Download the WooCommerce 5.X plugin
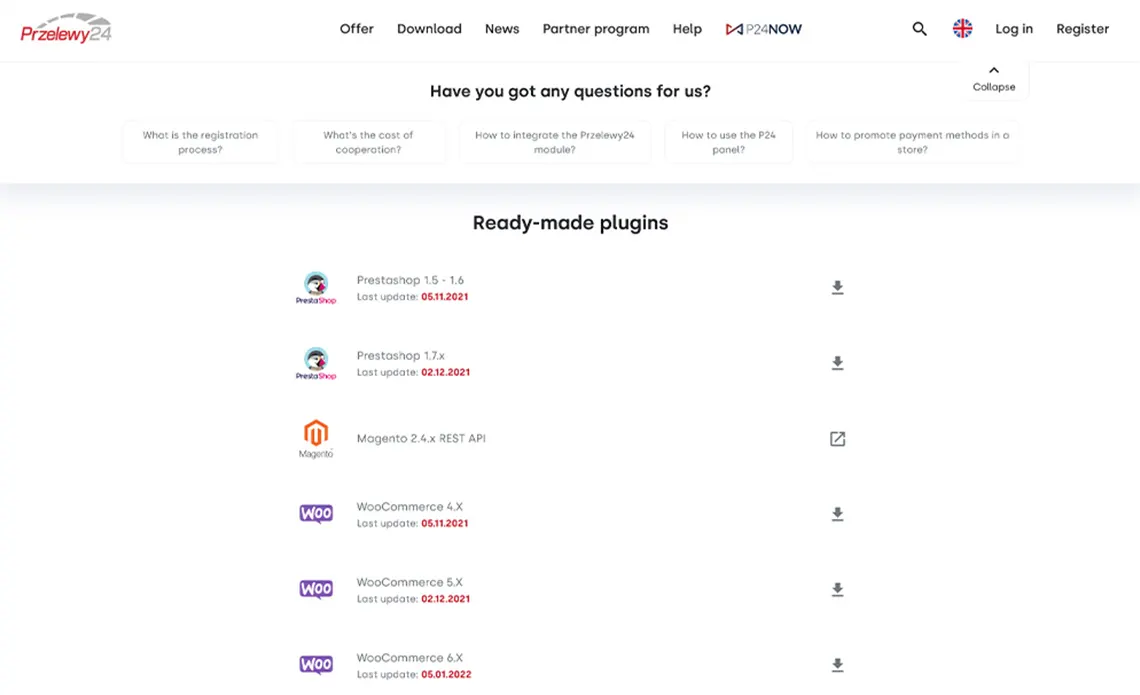This screenshot has height=695, width=1140. point(838,590)
